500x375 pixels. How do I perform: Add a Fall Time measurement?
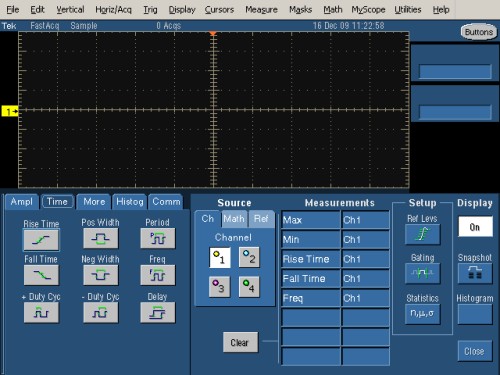click(x=41, y=275)
